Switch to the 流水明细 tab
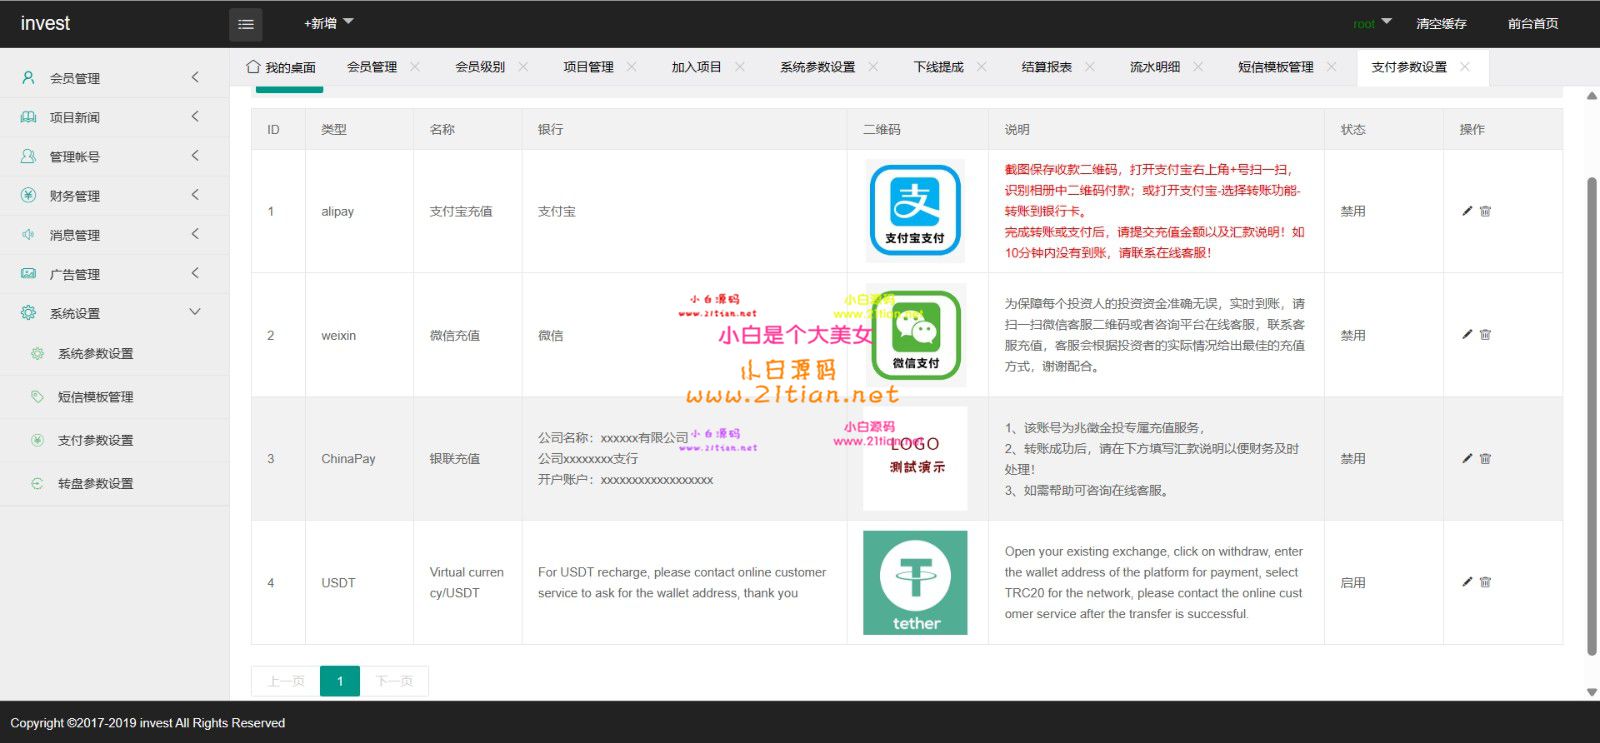The width and height of the screenshot is (1600, 743). pos(1155,67)
